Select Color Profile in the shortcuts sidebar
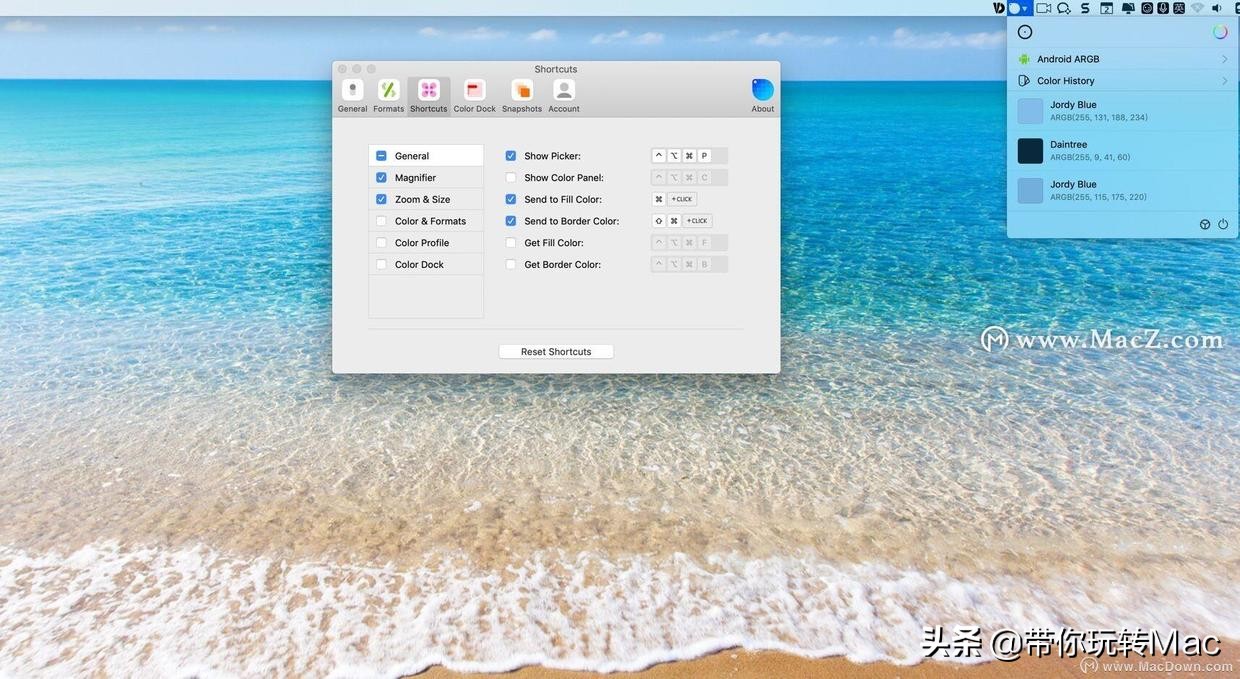Viewport: 1240px width, 679px height. point(418,242)
